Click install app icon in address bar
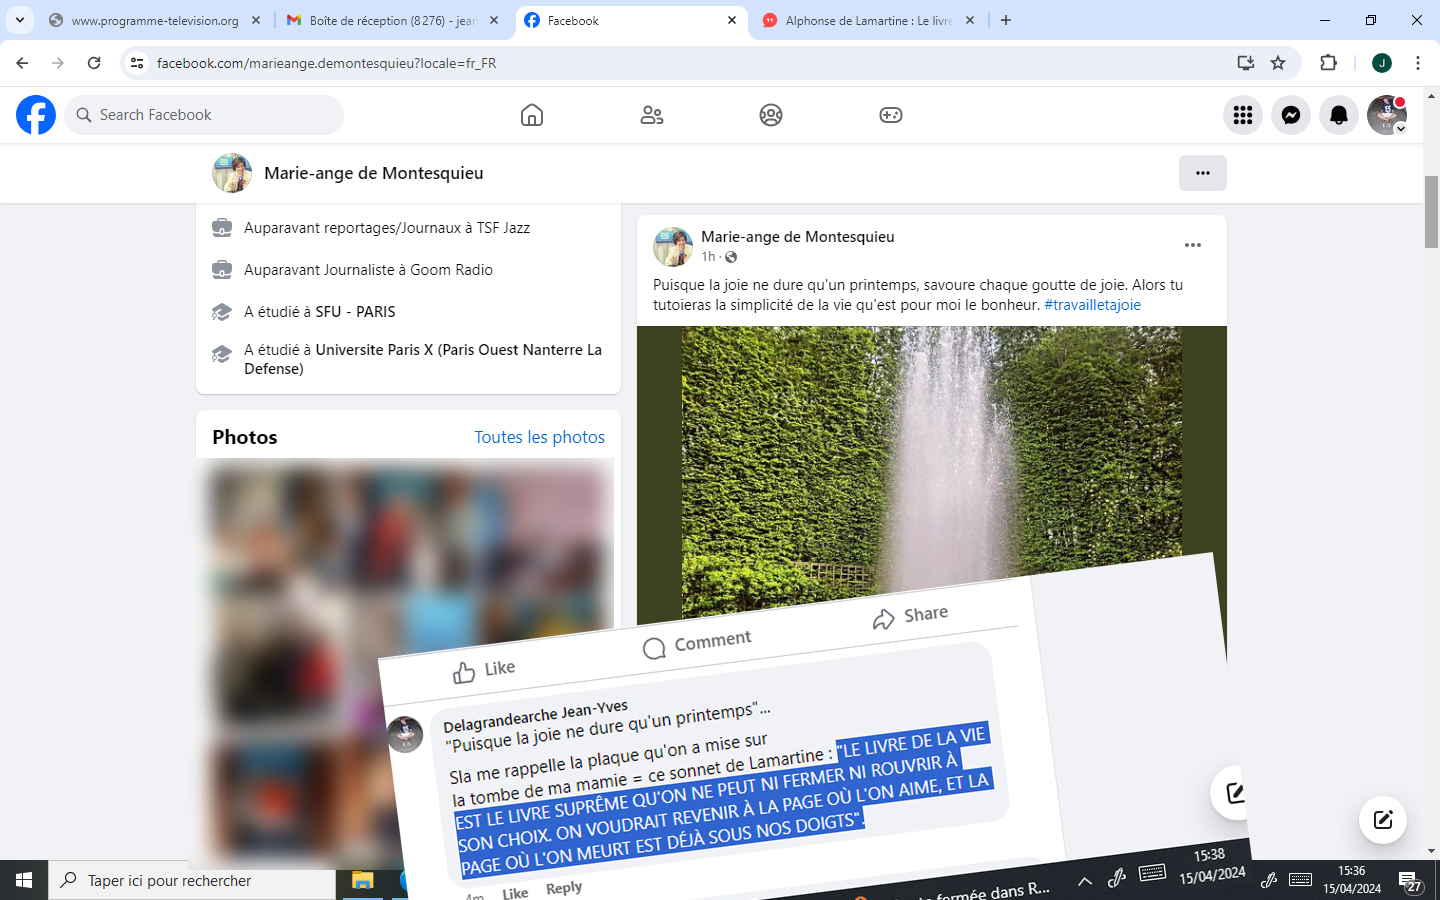The width and height of the screenshot is (1440, 900). click(1245, 63)
